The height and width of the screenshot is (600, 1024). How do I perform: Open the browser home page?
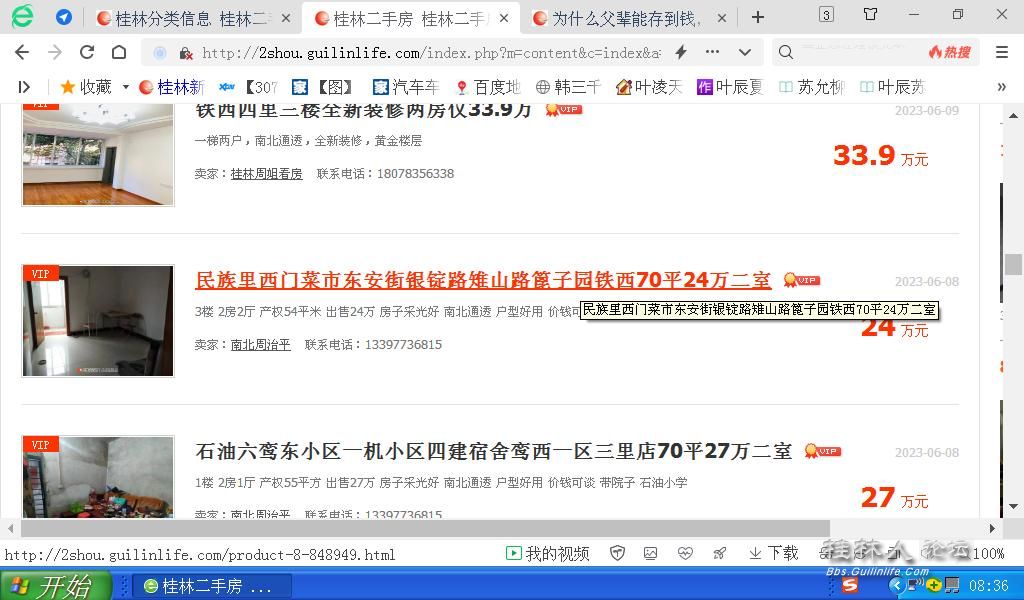(x=119, y=52)
